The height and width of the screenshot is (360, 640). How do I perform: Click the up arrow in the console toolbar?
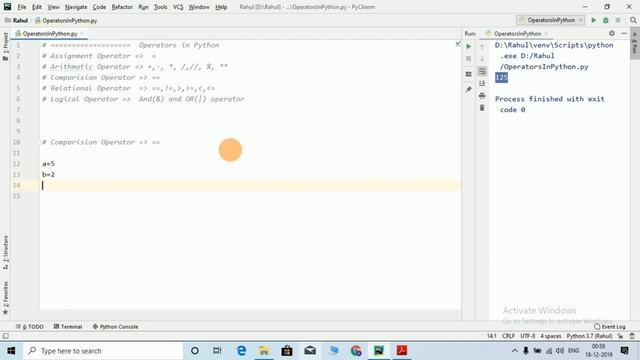(482, 47)
